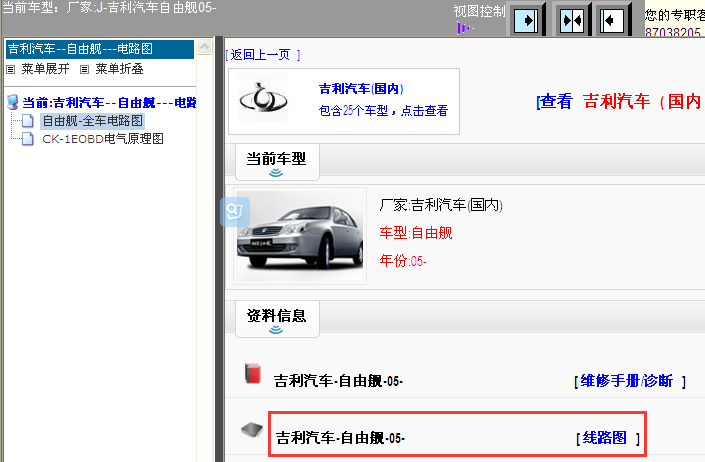
Task: Click 包含25个车型，点击查看 link
Action: 383,111
